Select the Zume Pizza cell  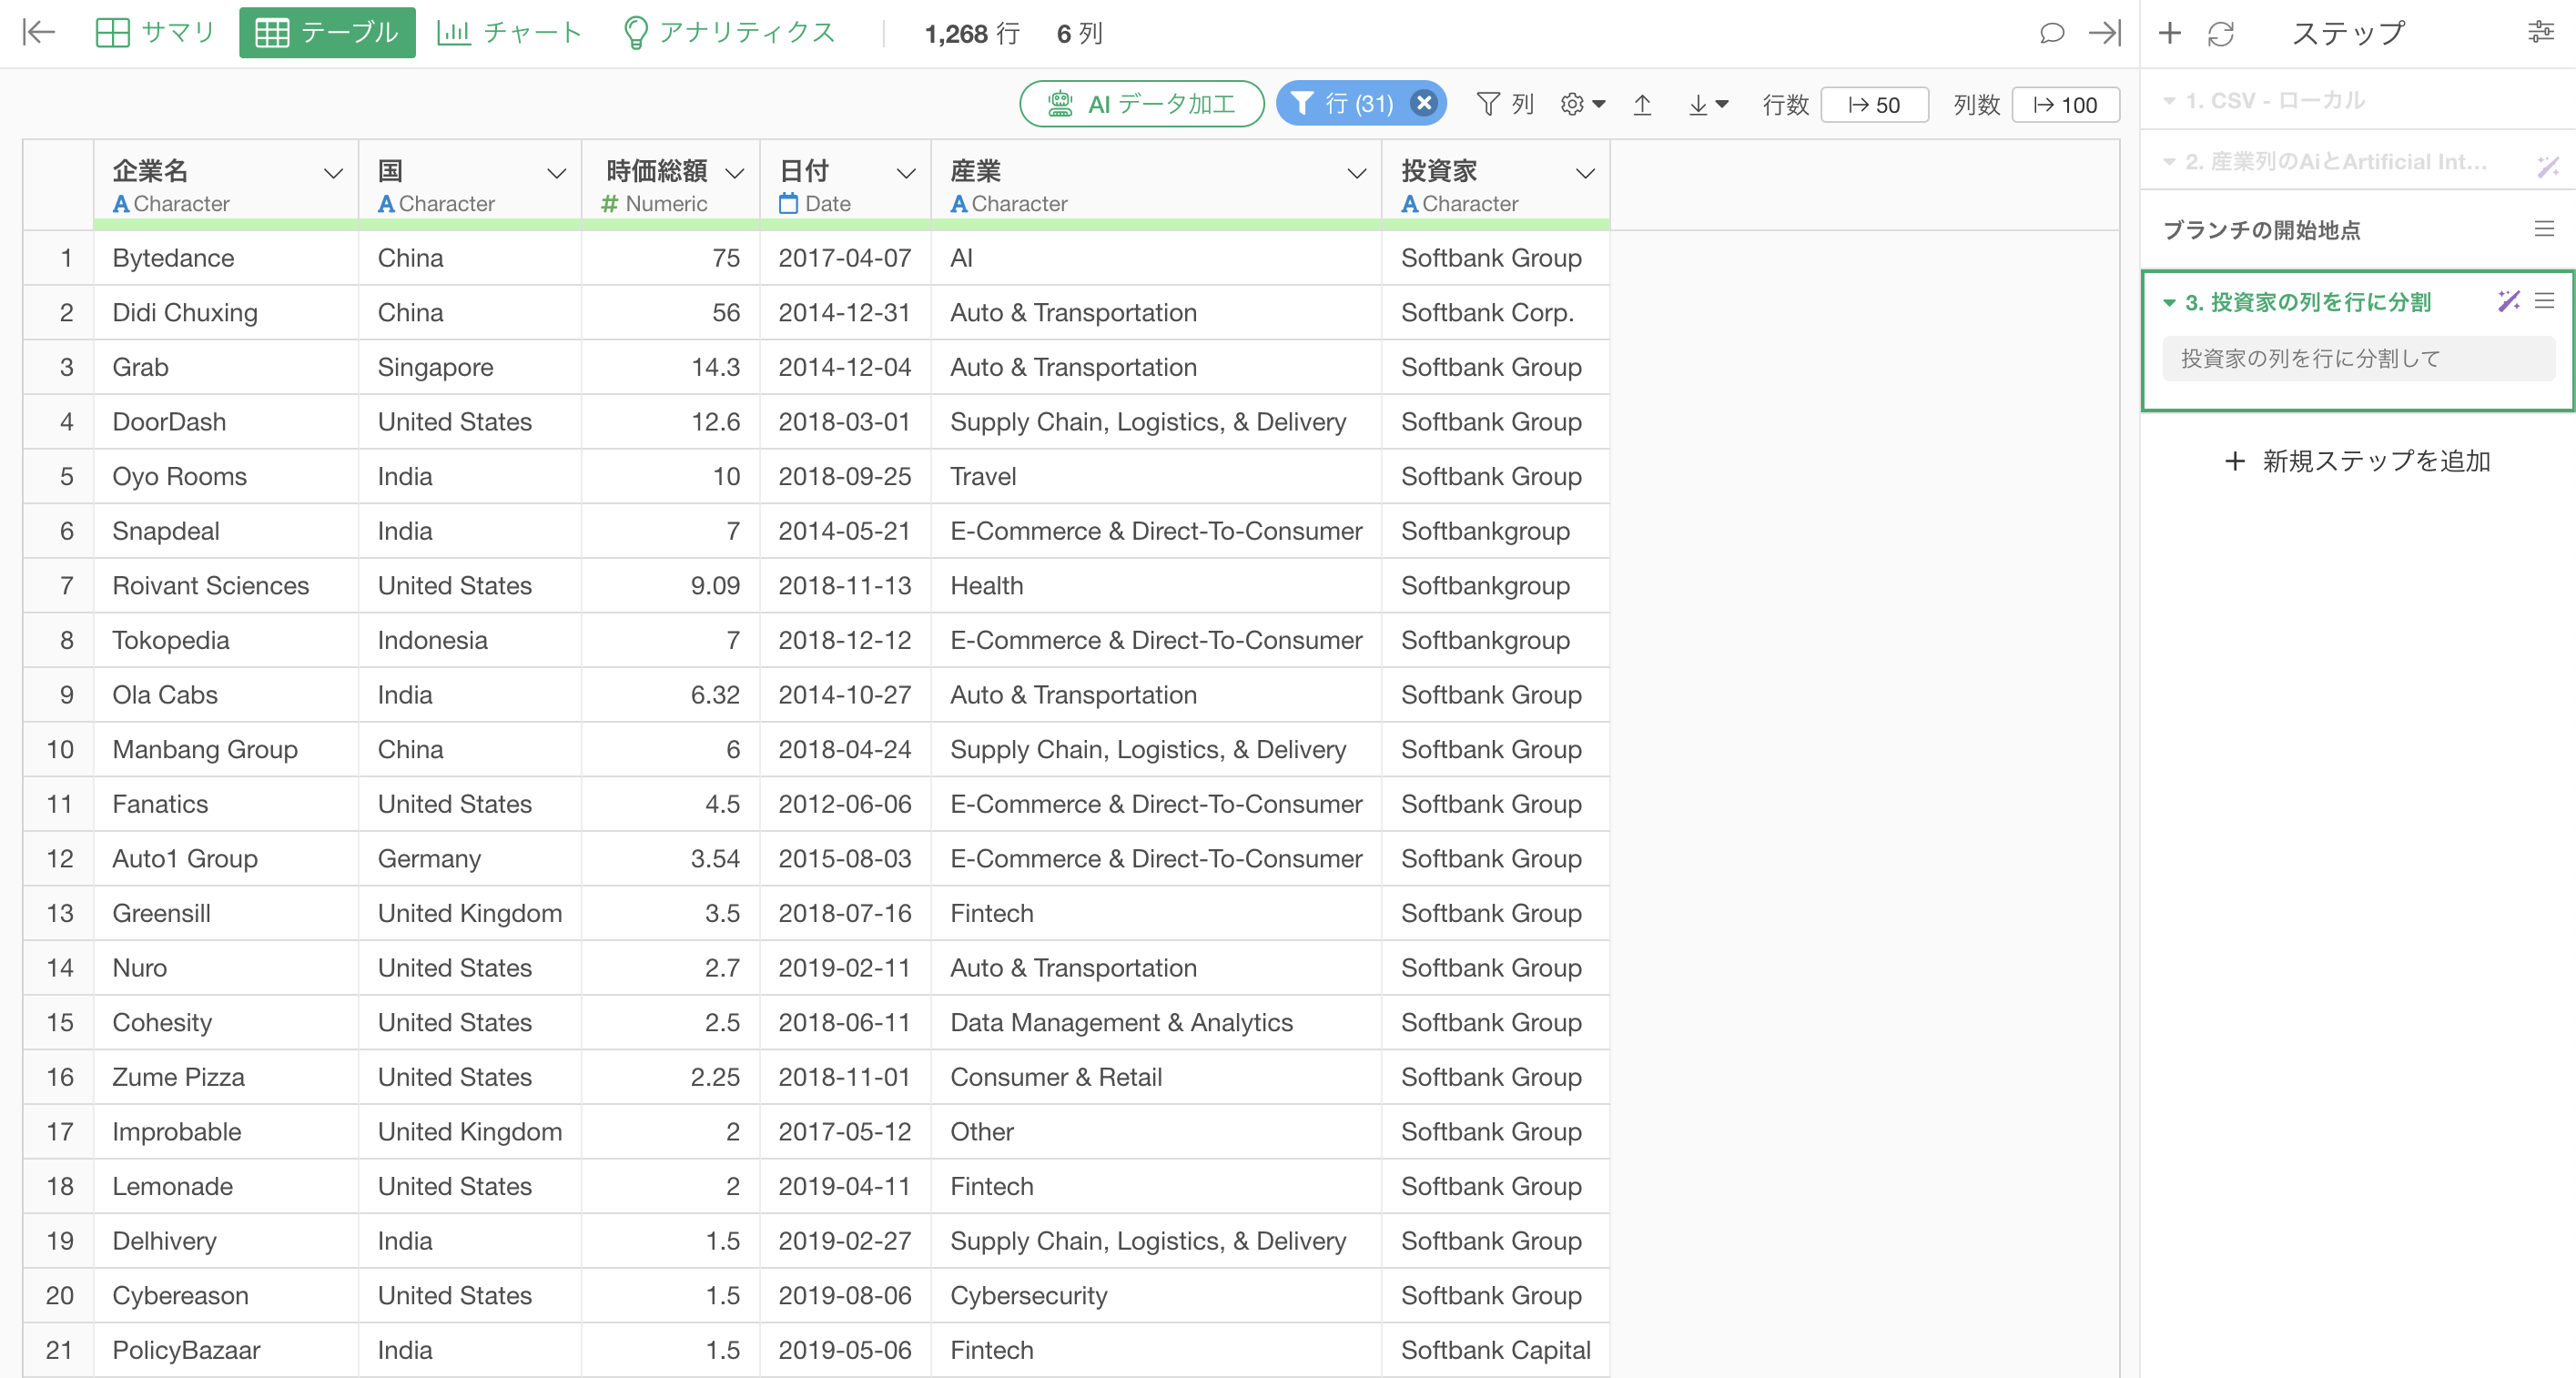[226, 1077]
